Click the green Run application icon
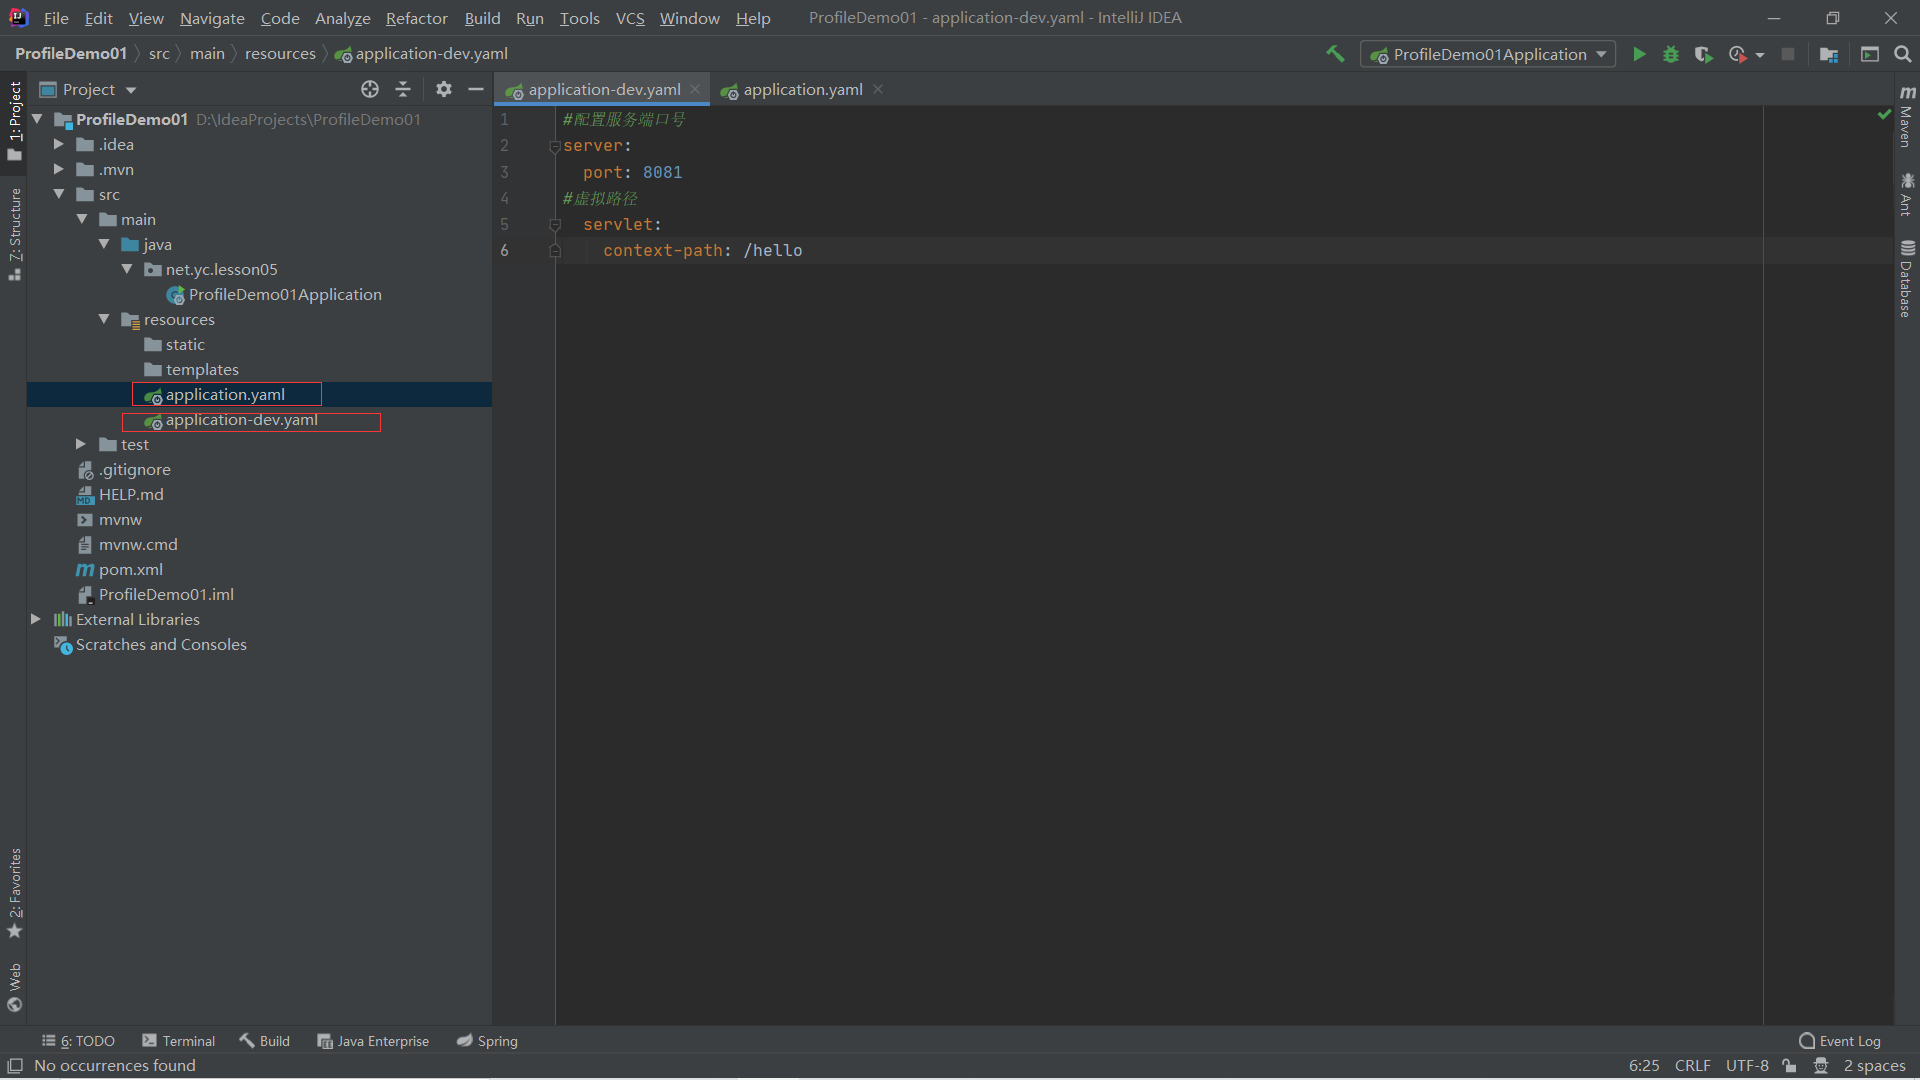The image size is (1920, 1080). pyautogui.click(x=1639, y=55)
